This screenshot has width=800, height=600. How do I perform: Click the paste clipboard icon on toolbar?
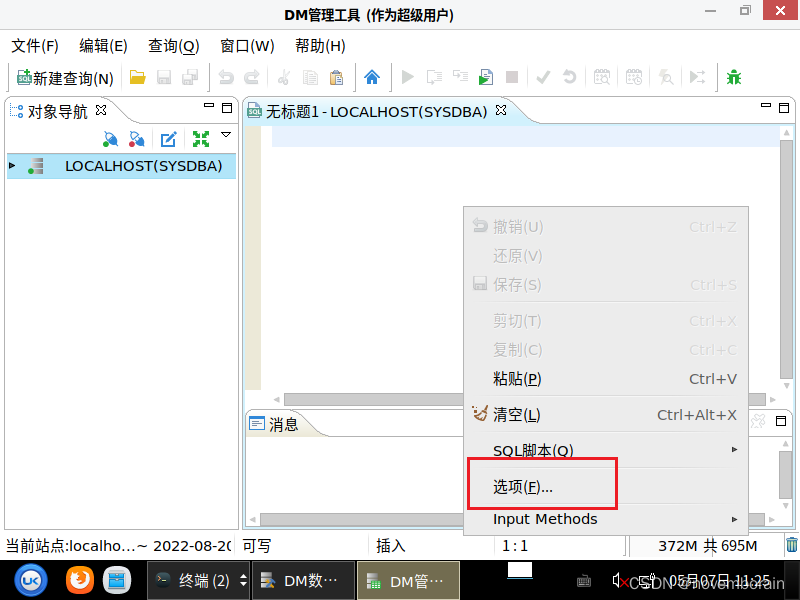pos(337,77)
